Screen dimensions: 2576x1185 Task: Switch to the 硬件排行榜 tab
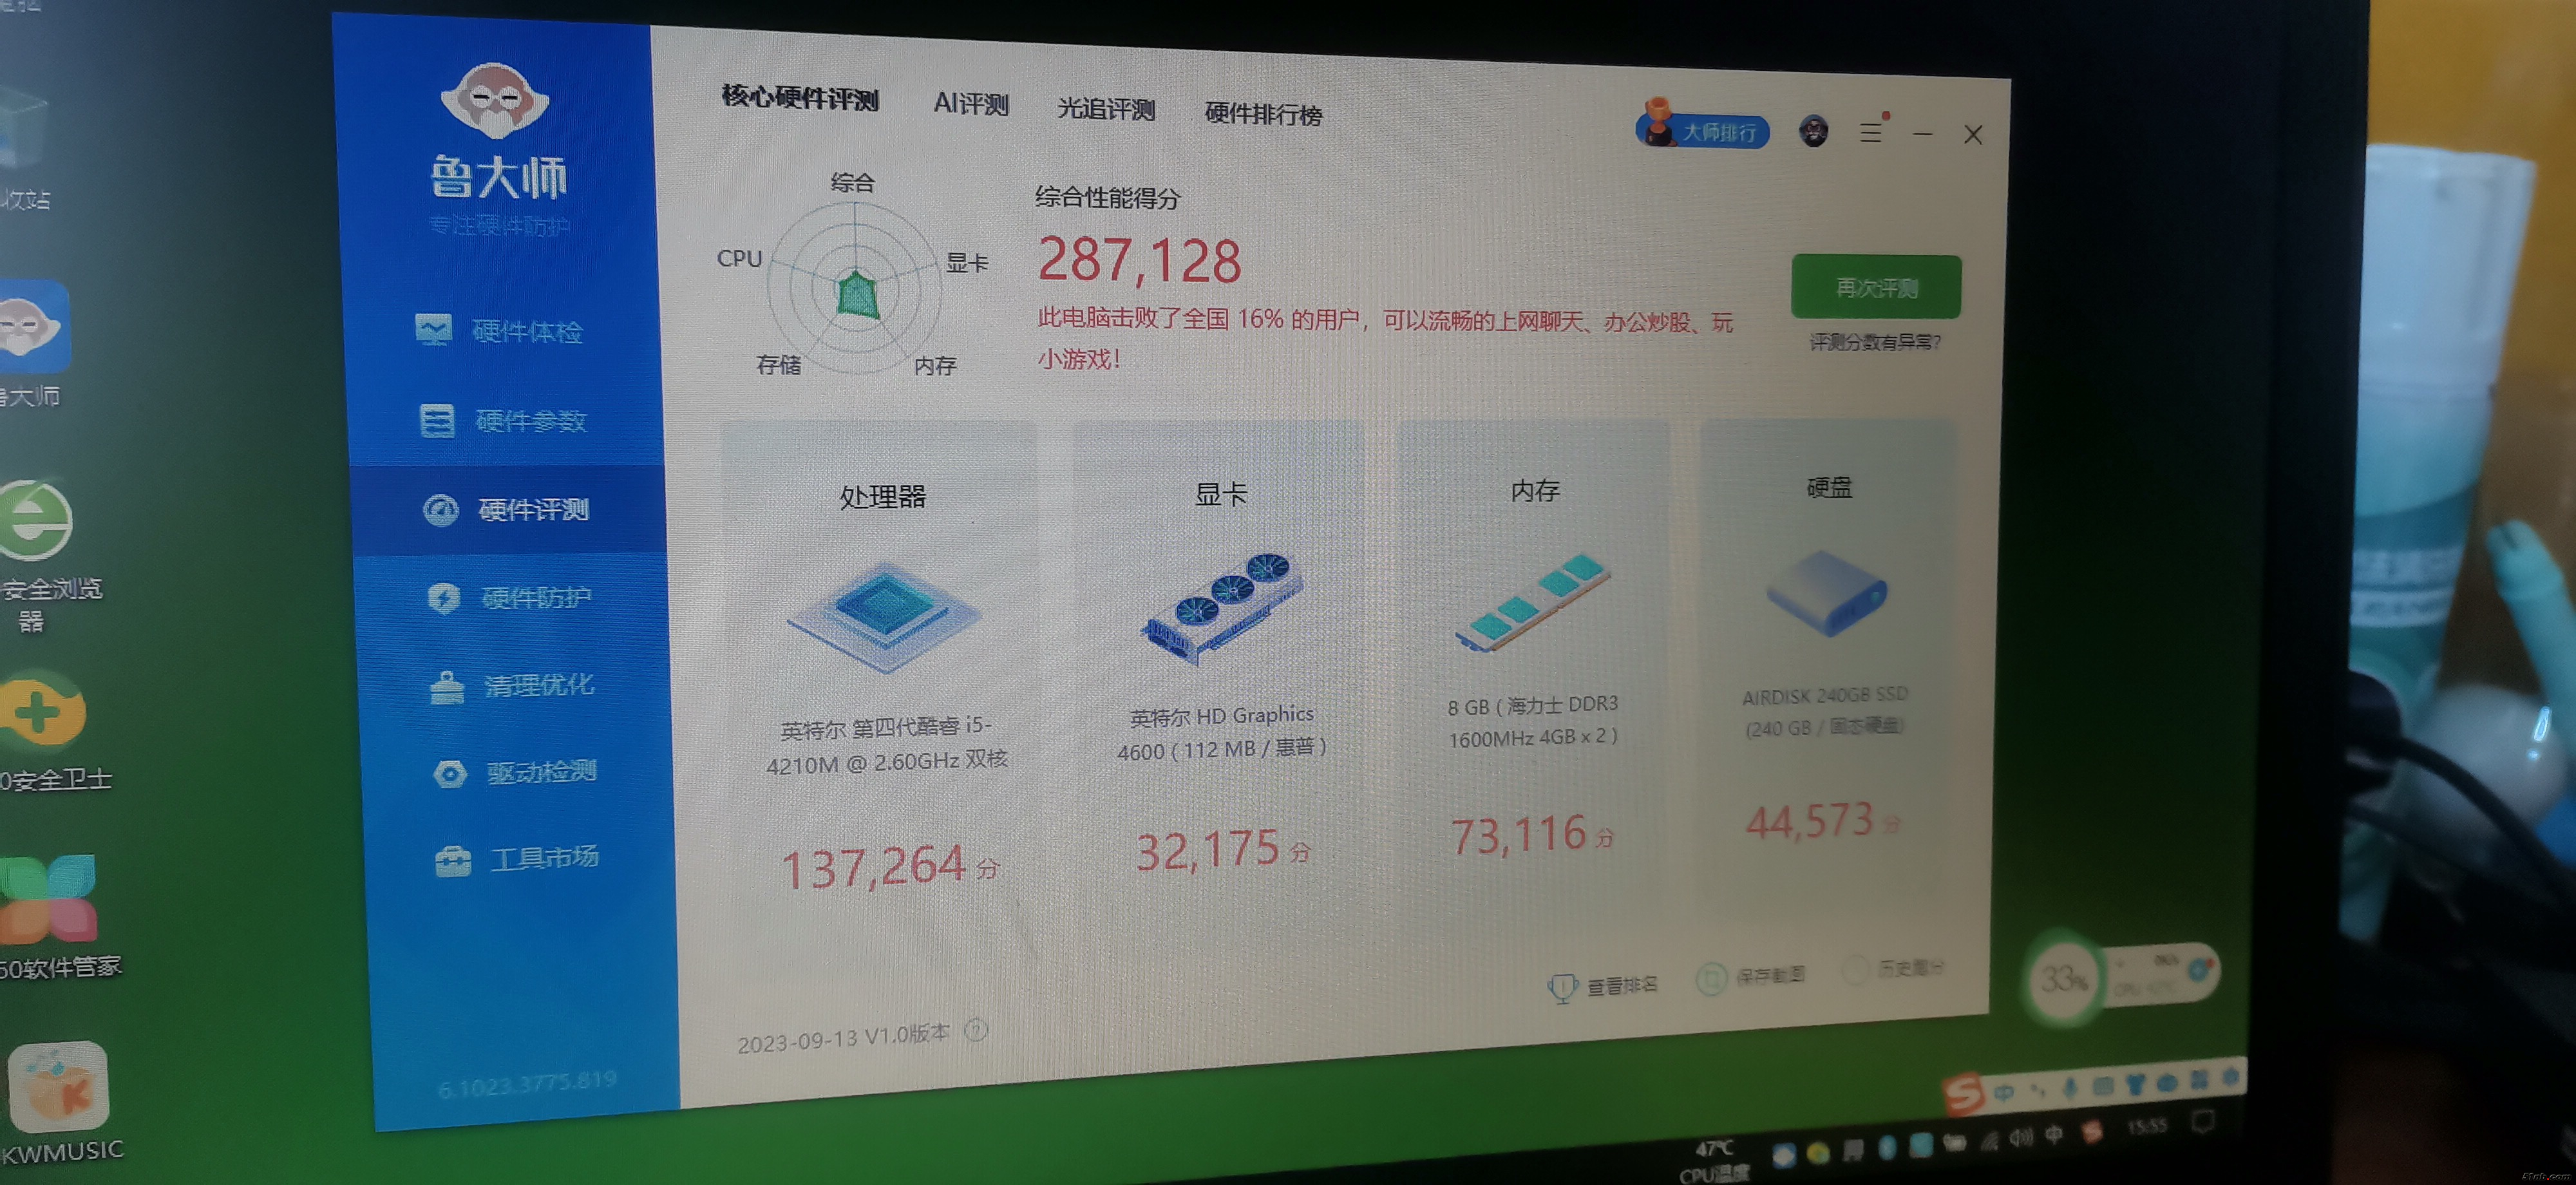pyautogui.click(x=1263, y=114)
